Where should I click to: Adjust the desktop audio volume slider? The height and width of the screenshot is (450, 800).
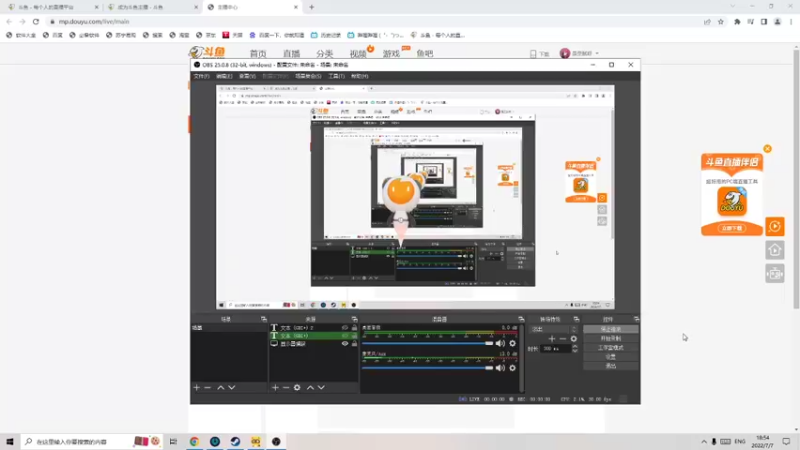coord(428,343)
